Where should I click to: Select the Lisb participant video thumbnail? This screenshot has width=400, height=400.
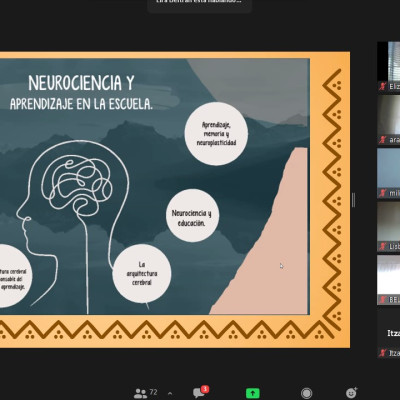389,226
